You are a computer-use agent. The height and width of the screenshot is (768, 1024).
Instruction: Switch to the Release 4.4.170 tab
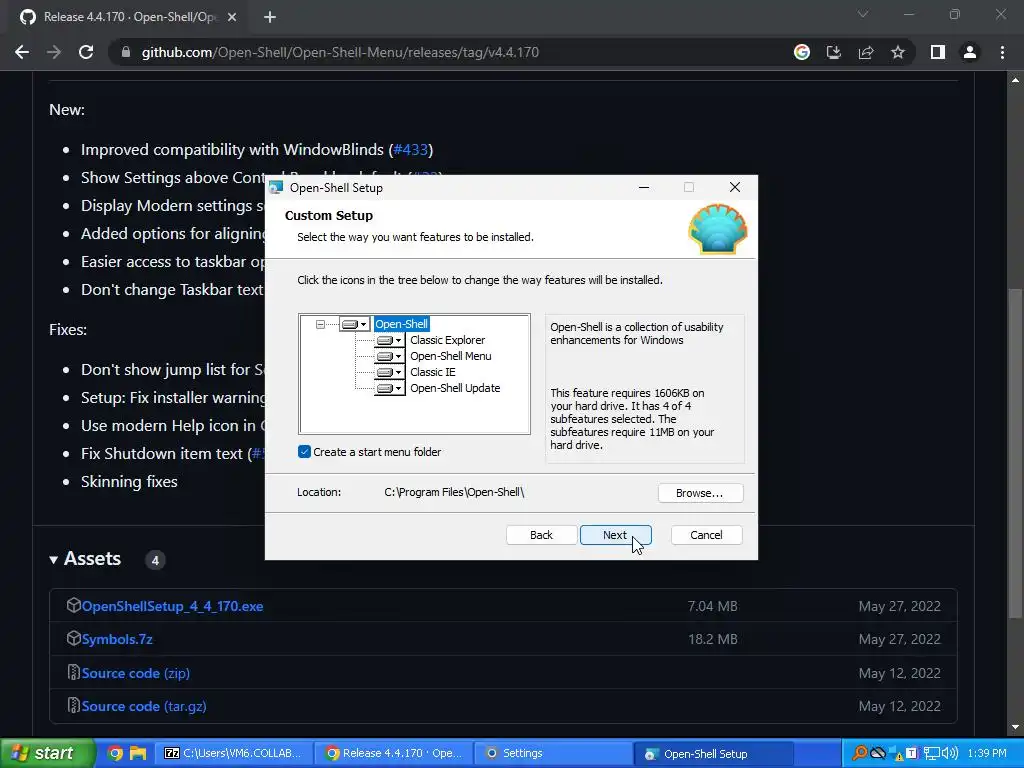coord(128,17)
